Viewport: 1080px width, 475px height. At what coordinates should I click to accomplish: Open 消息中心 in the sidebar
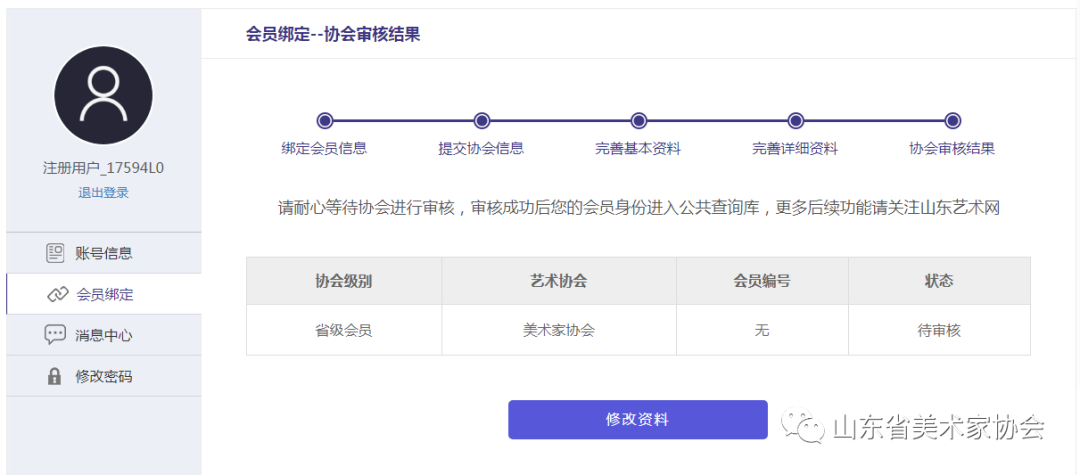(104, 335)
